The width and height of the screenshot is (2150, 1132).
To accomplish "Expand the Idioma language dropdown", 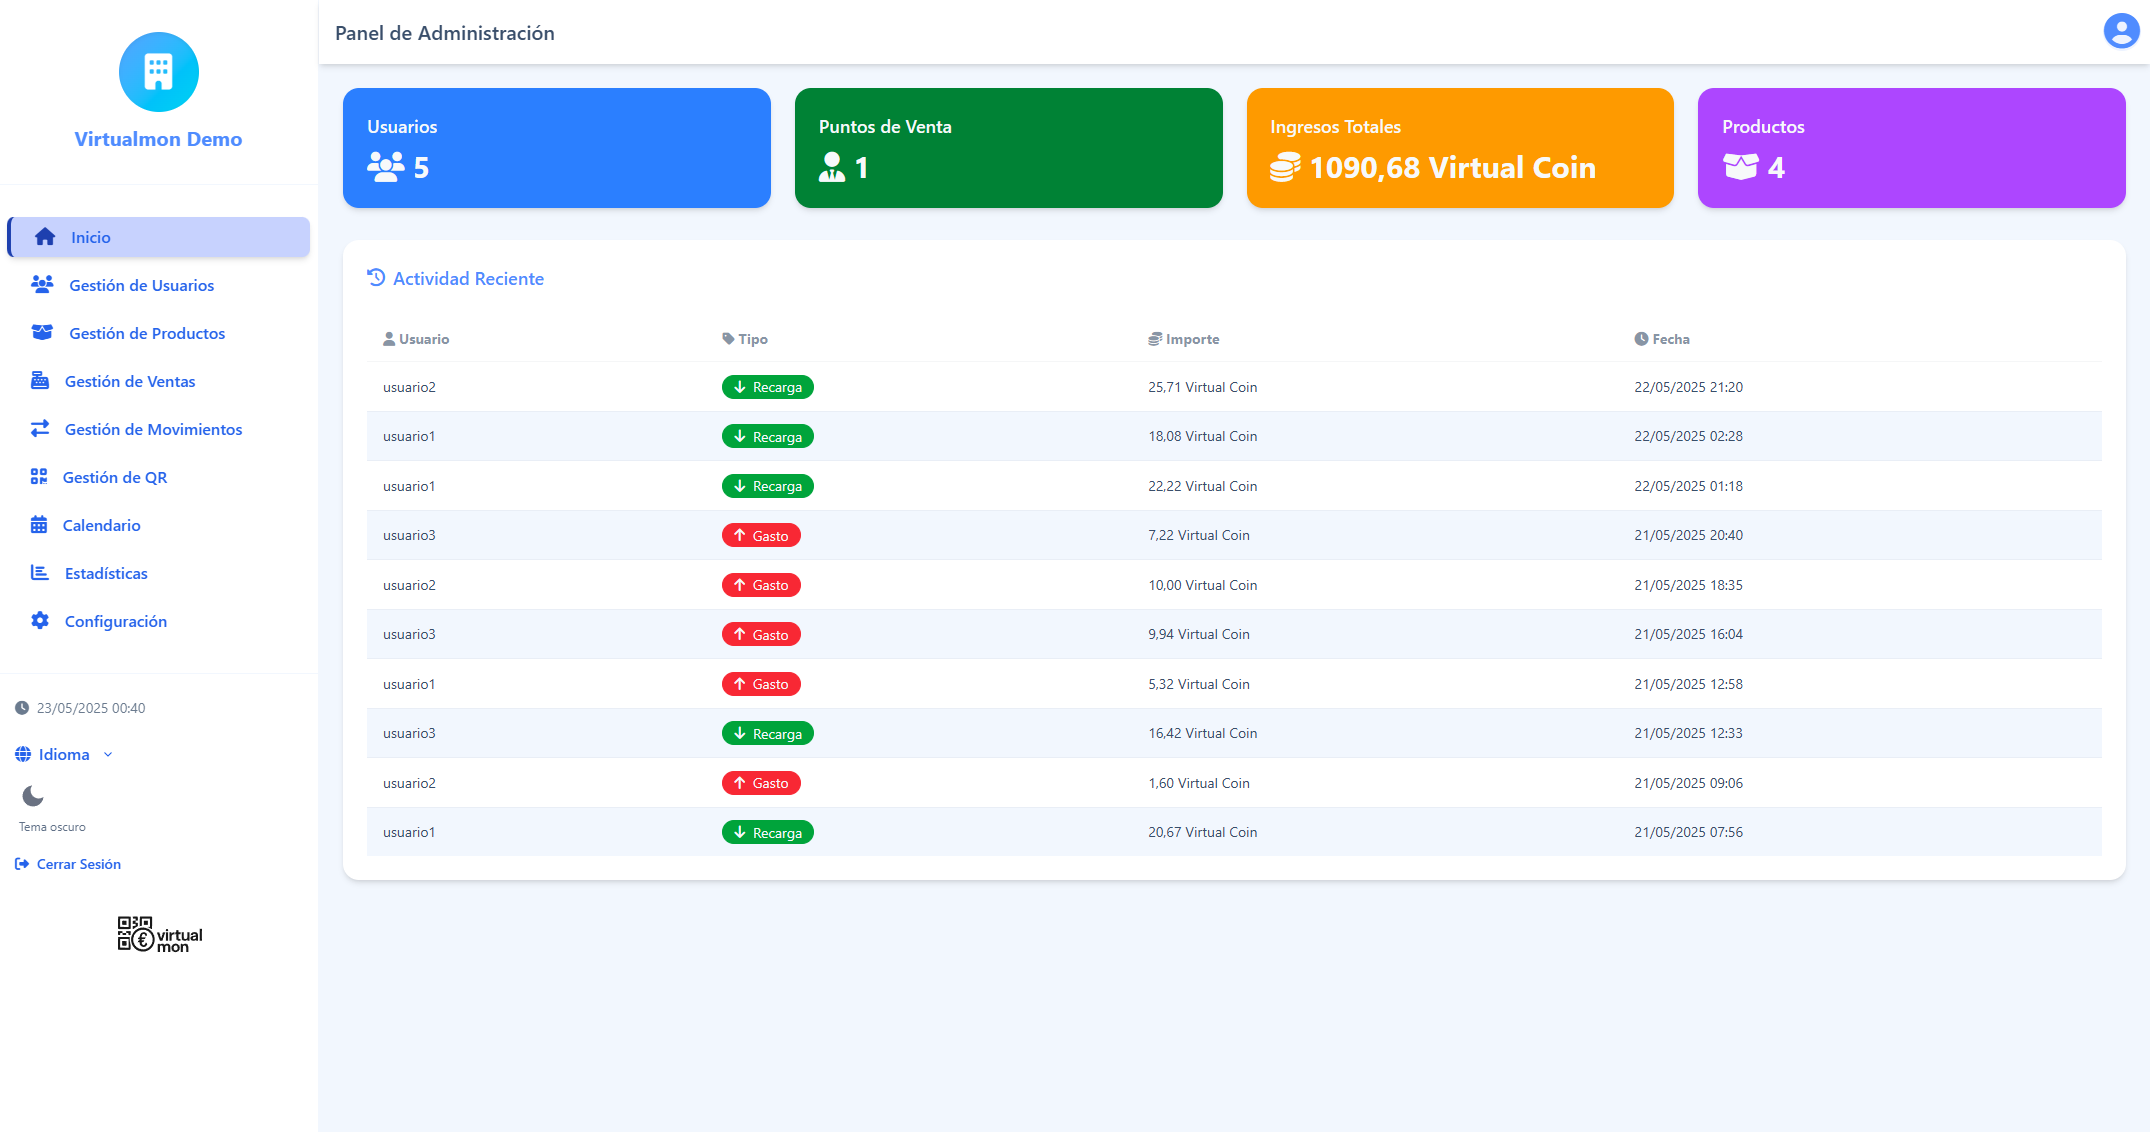I will 63,754.
